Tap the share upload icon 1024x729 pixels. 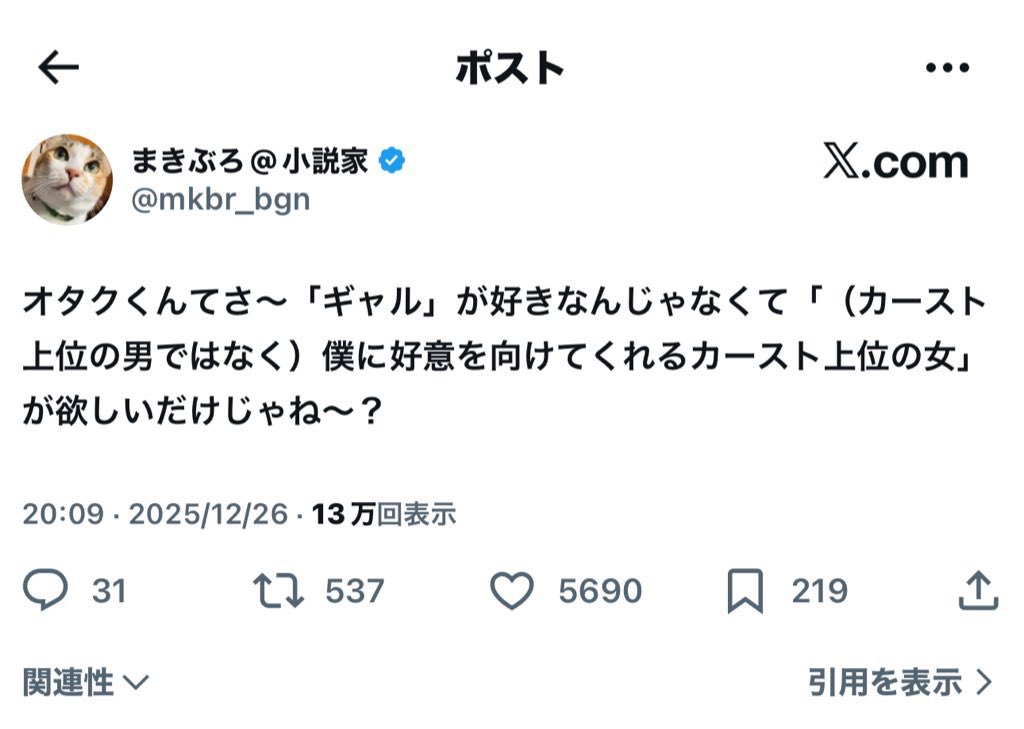click(x=978, y=590)
